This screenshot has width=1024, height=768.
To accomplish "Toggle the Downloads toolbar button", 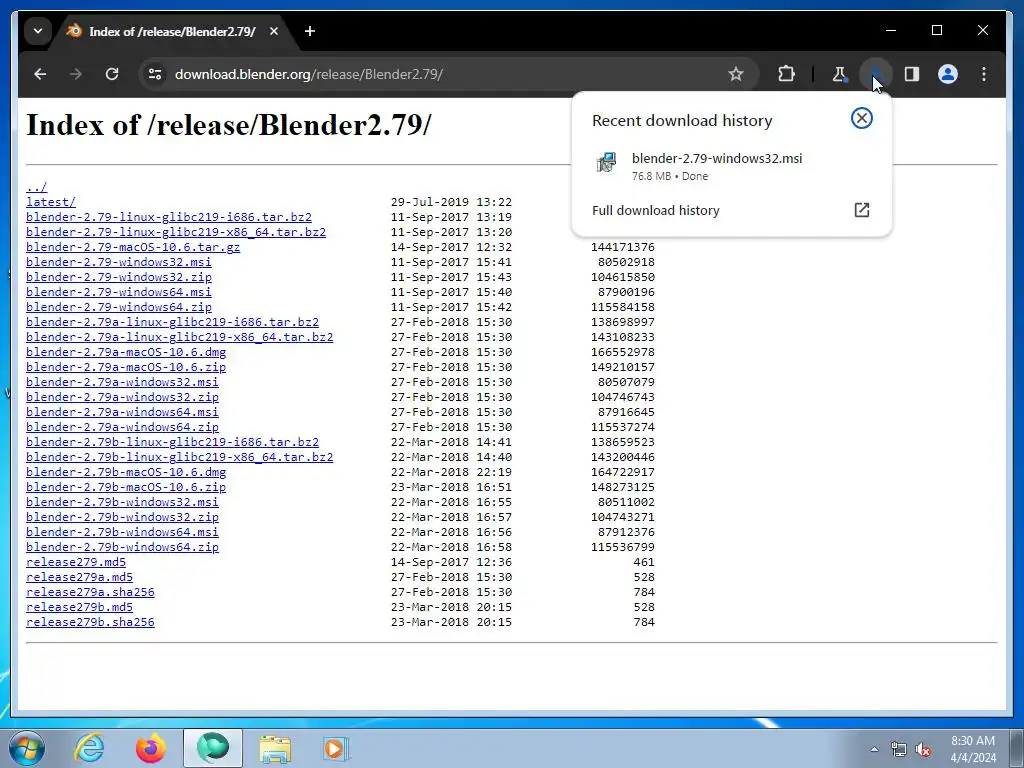I will (876, 74).
